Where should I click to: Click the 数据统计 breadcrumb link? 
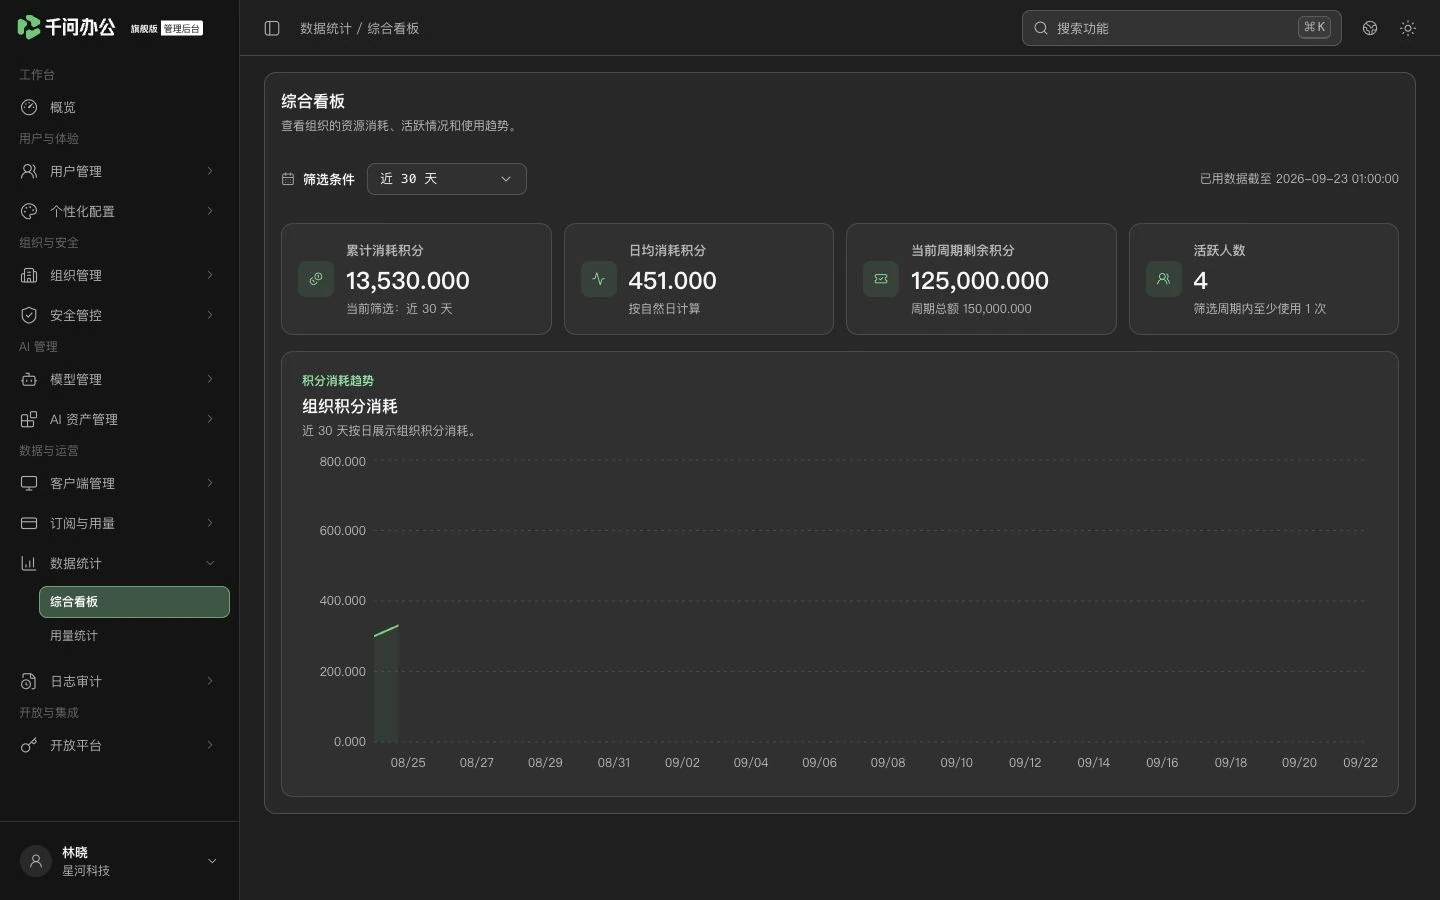(326, 28)
